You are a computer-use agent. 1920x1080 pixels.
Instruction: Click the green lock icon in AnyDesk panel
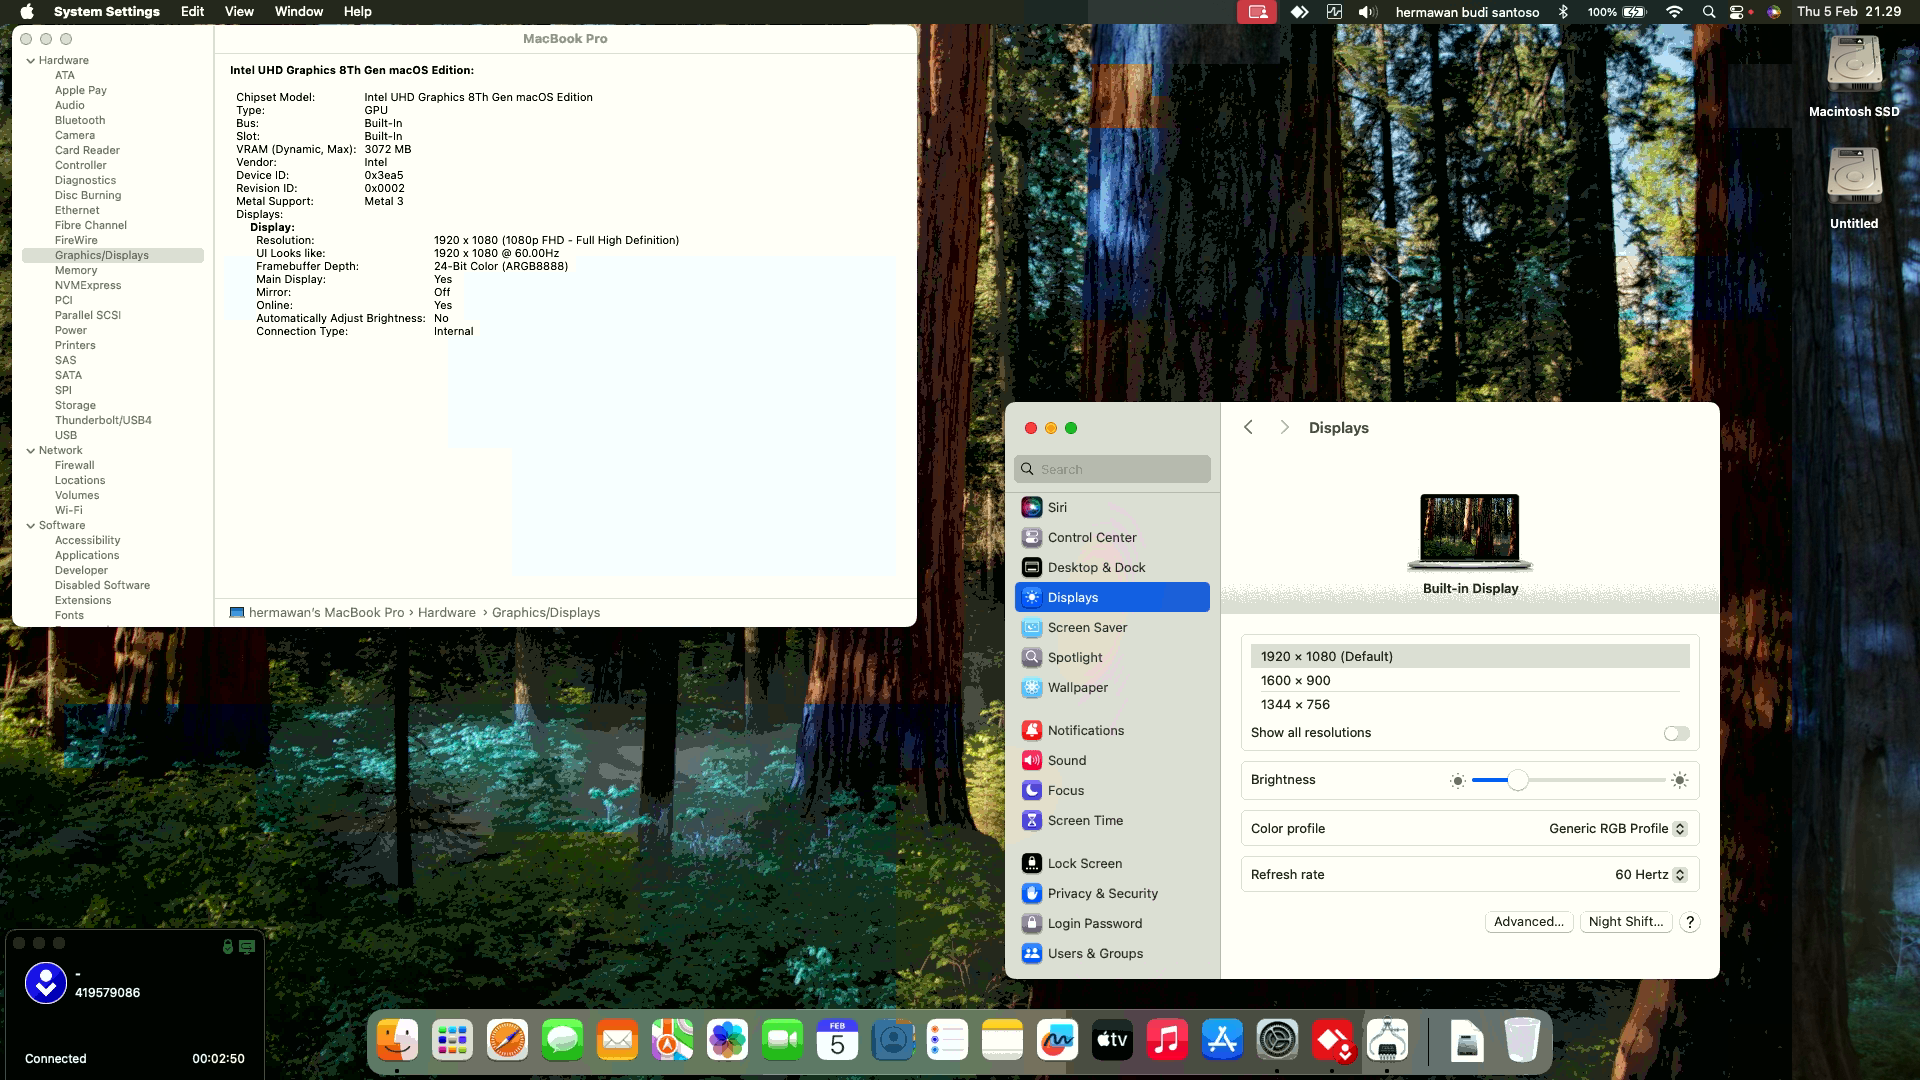(227, 946)
